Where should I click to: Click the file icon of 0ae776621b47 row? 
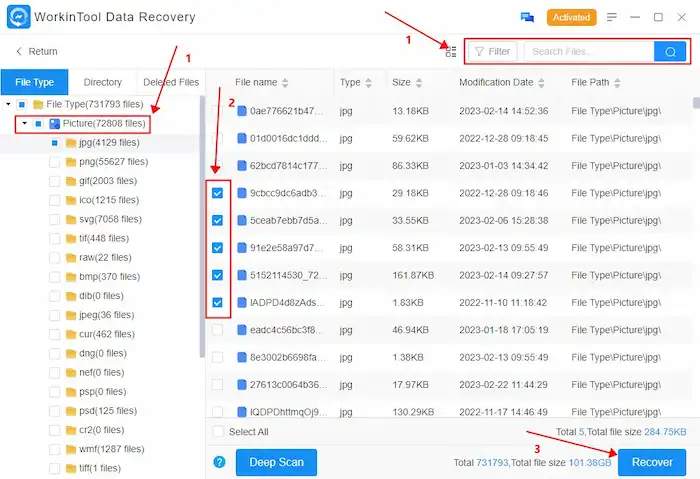pyautogui.click(x=242, y=111)
